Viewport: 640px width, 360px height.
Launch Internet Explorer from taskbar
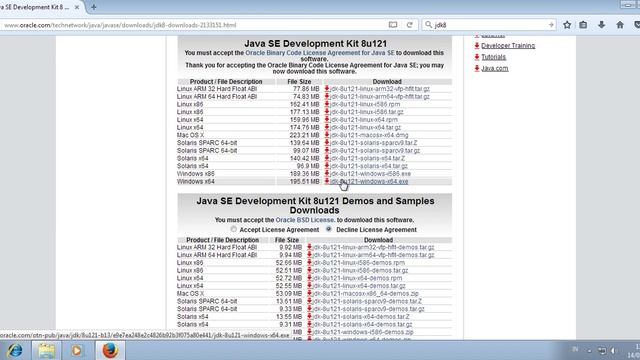click(15, 351)
